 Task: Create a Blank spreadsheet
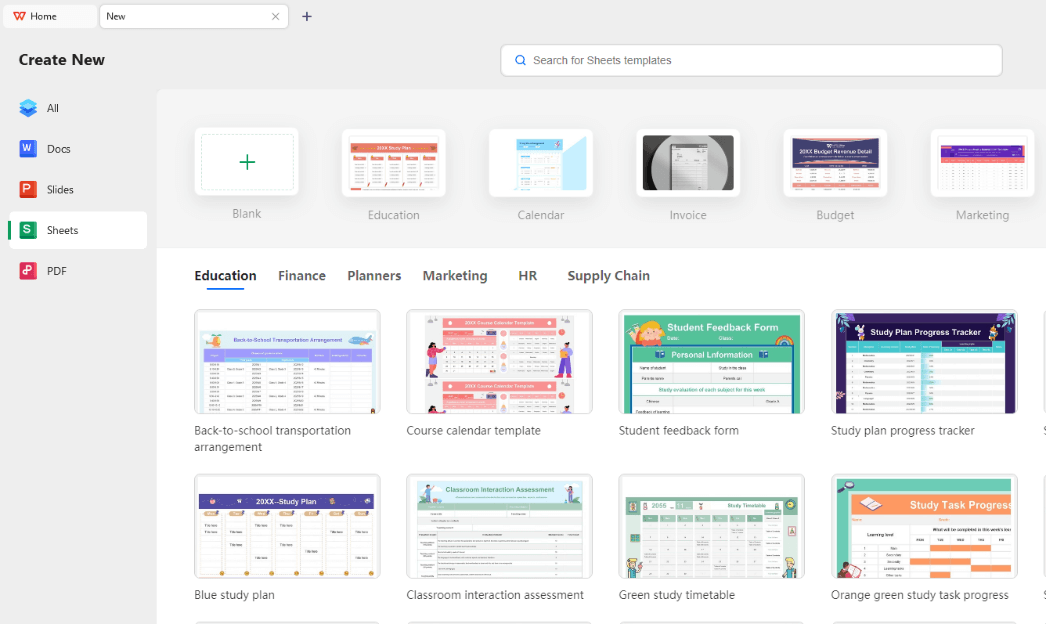click(x=247, y=163)
